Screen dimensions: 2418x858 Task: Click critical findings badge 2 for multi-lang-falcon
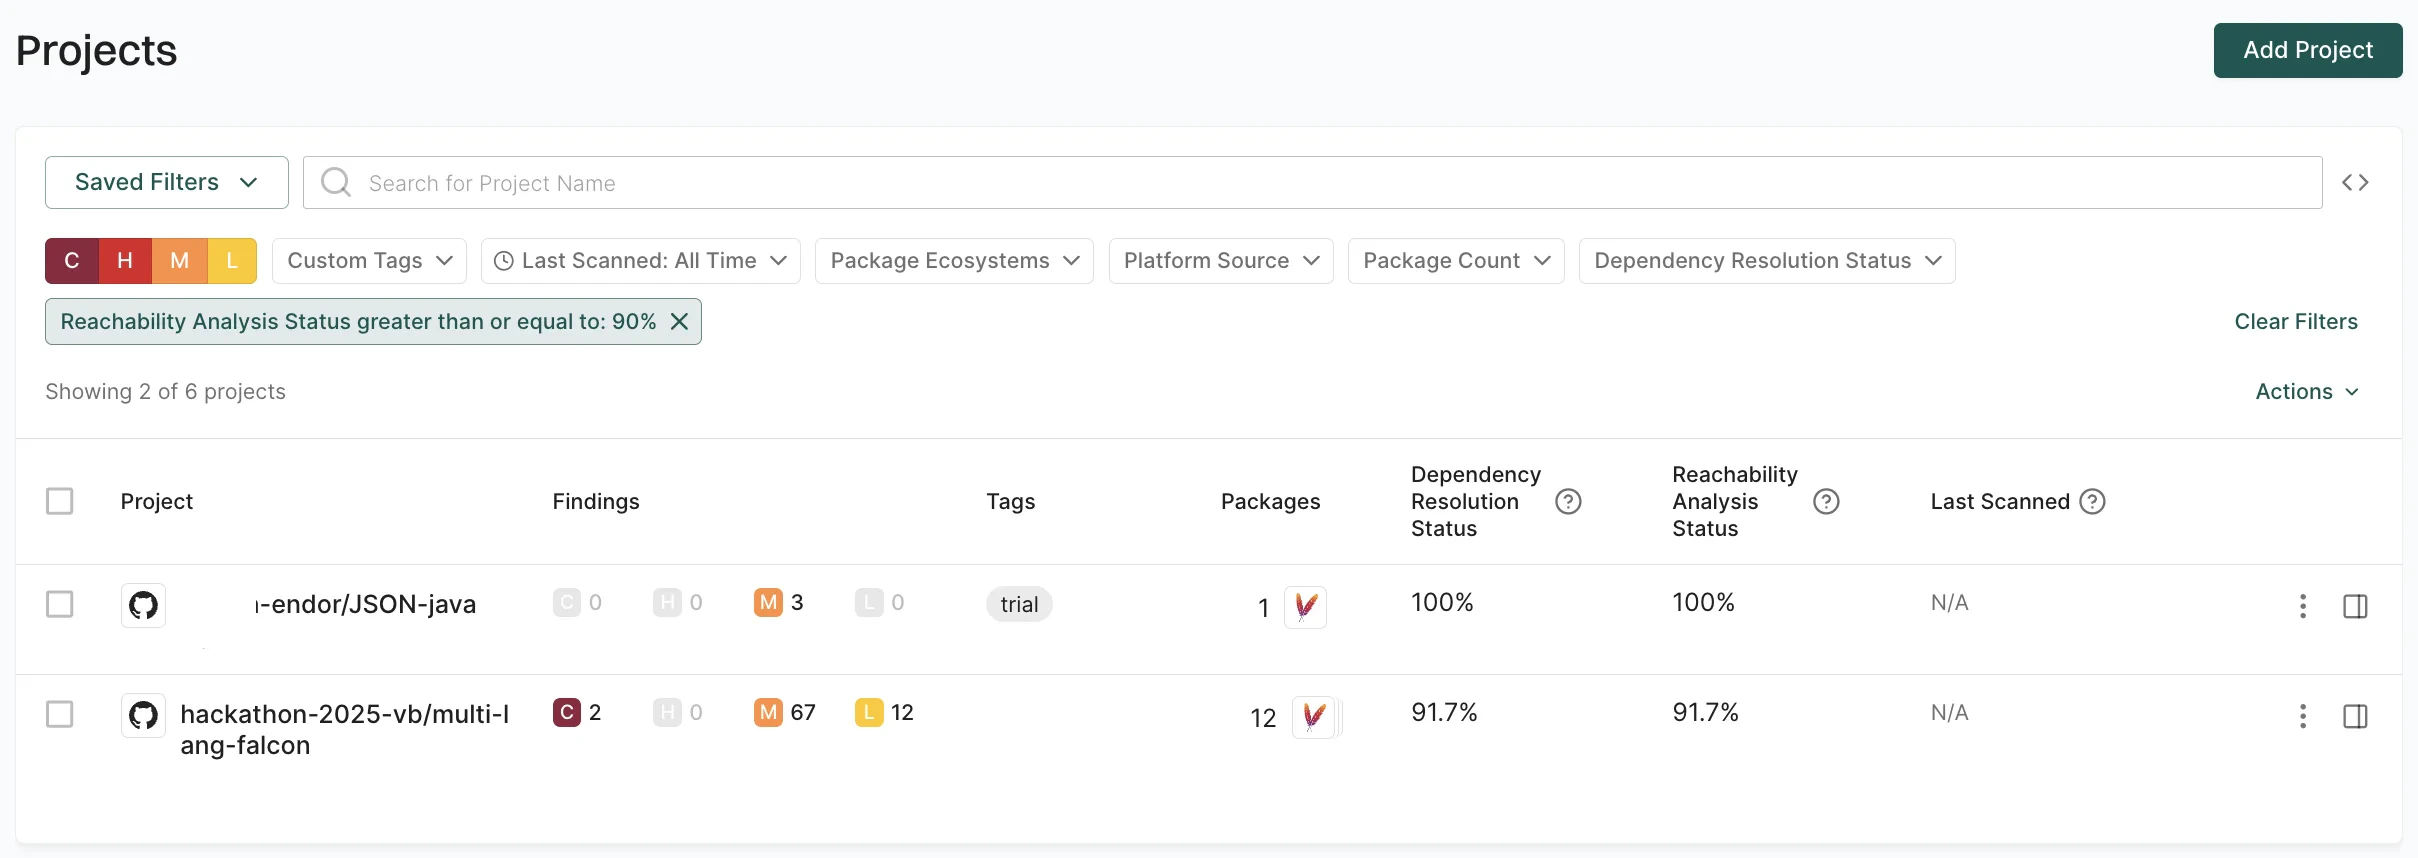[577, 712]
